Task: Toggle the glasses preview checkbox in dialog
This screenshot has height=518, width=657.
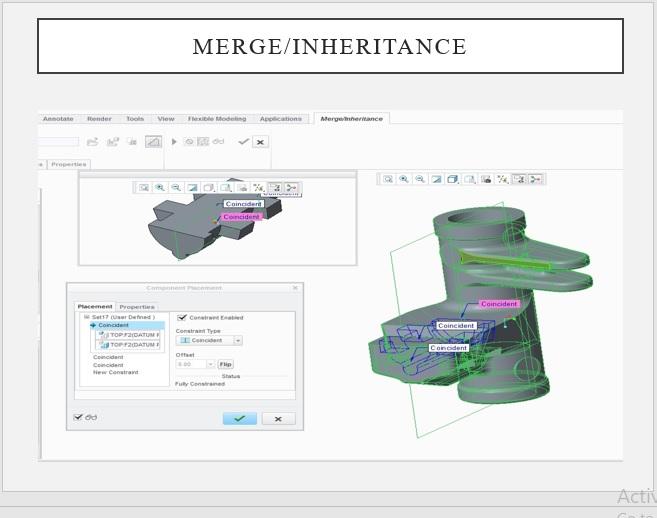Action: (79, 417)
